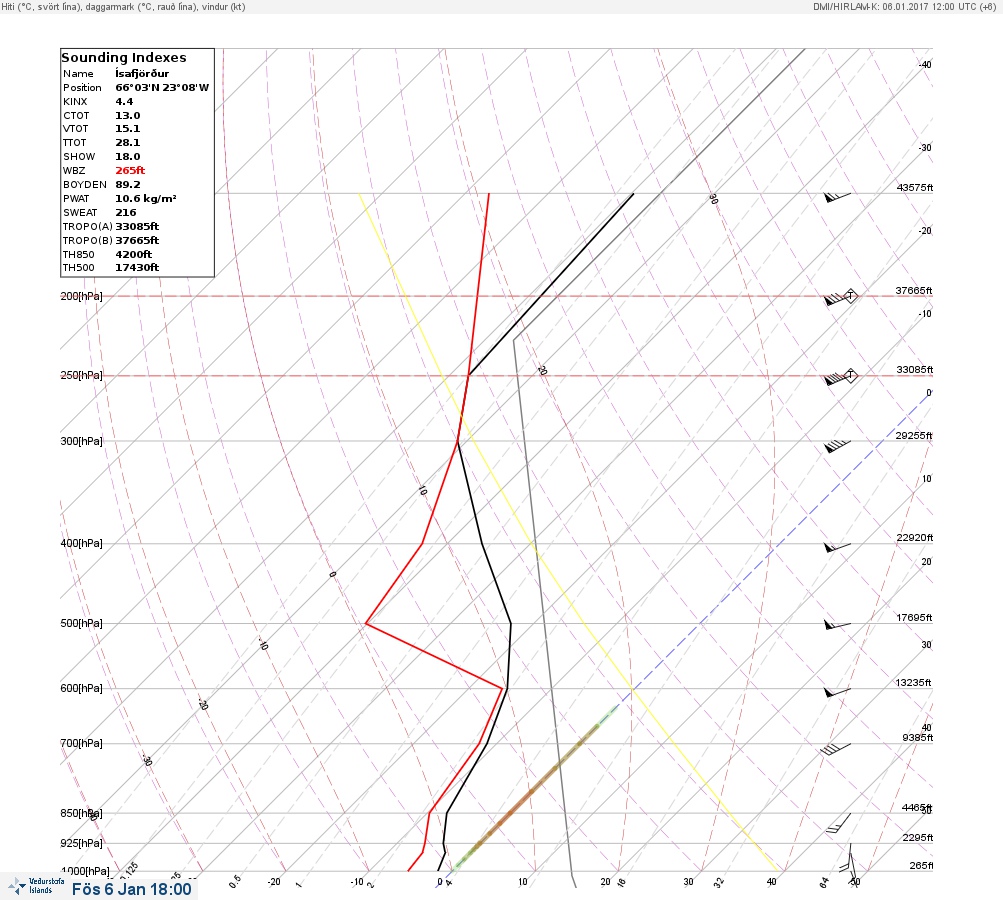Click the 13235ft height label on right

click(x=913, y=683)
